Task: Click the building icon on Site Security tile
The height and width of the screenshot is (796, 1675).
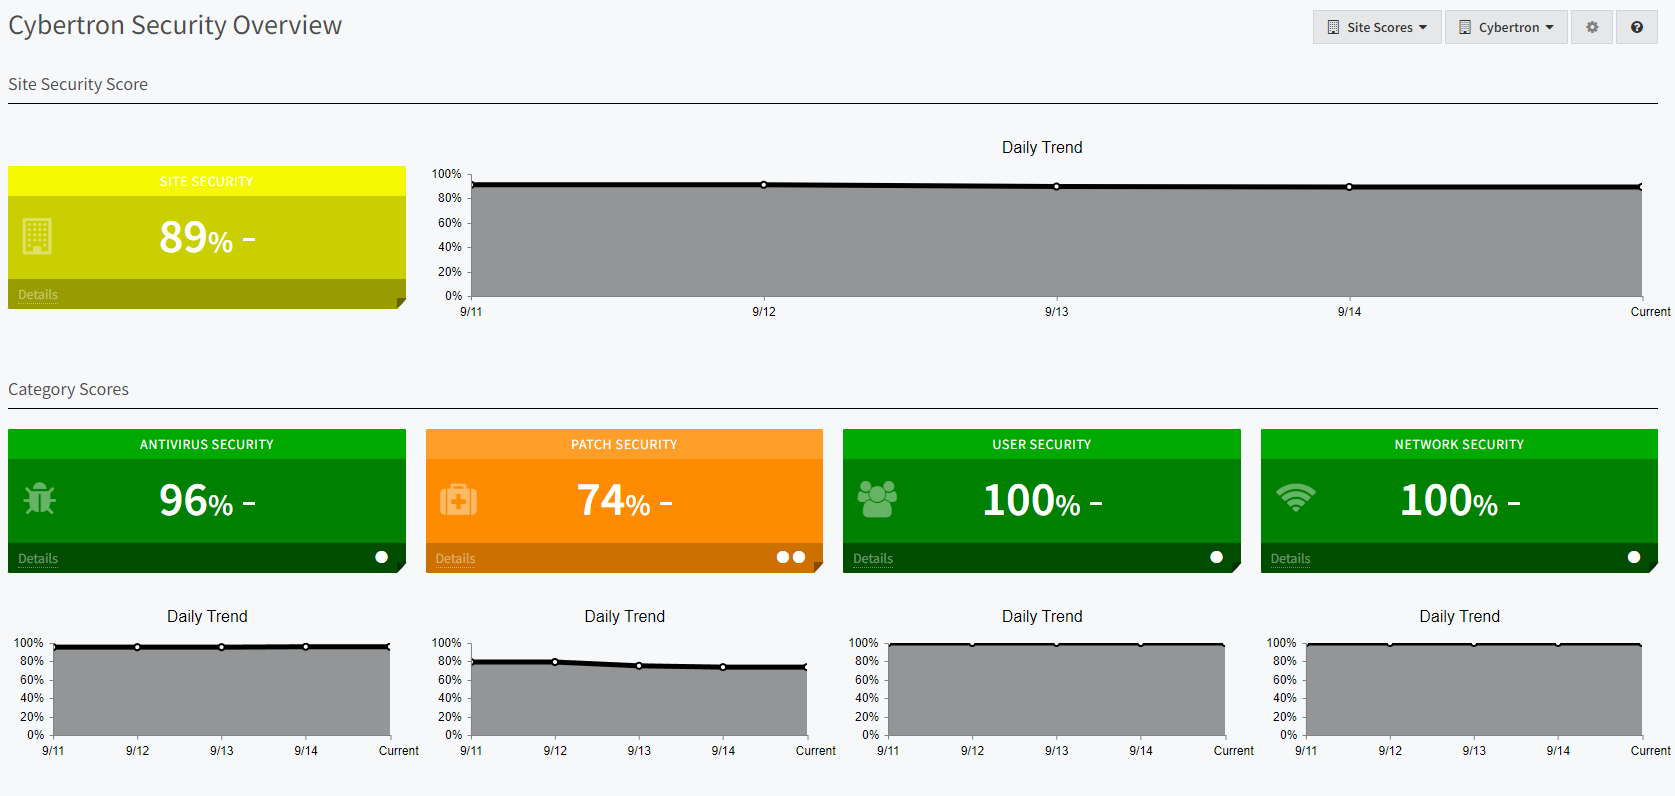Action: click(37, 237)
